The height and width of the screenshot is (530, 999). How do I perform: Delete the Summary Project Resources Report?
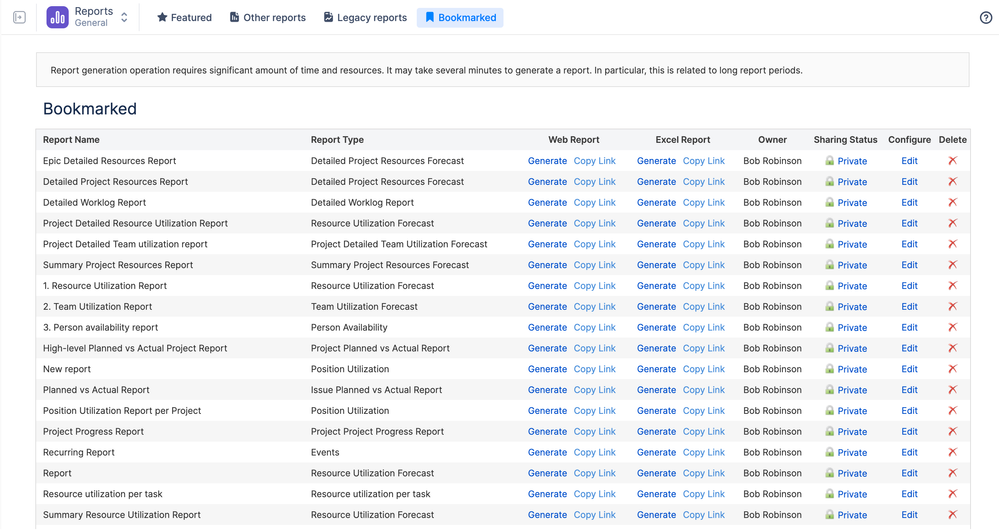952,265
